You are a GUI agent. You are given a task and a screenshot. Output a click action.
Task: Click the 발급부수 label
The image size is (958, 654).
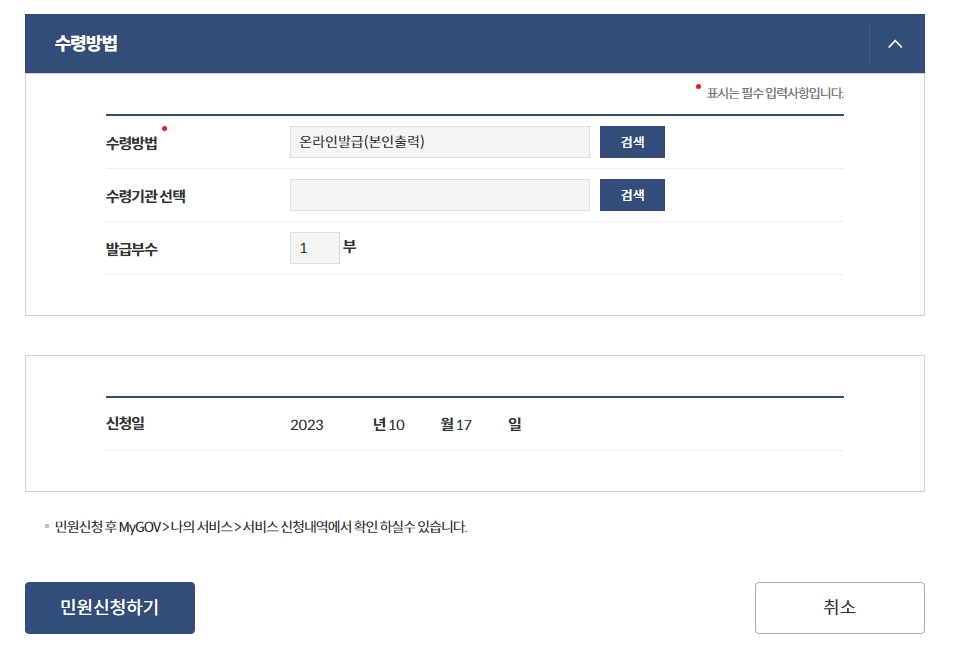coord(131,249)
